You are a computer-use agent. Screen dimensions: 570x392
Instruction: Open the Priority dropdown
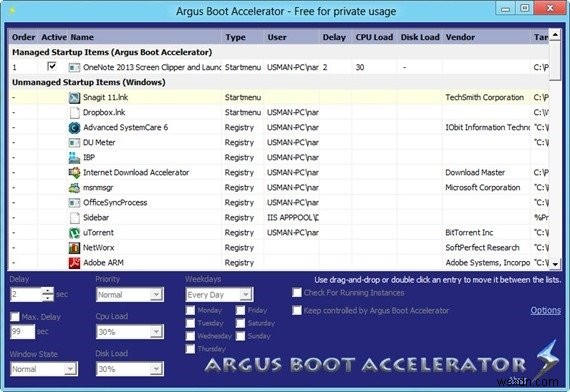(x=130, y=295)
